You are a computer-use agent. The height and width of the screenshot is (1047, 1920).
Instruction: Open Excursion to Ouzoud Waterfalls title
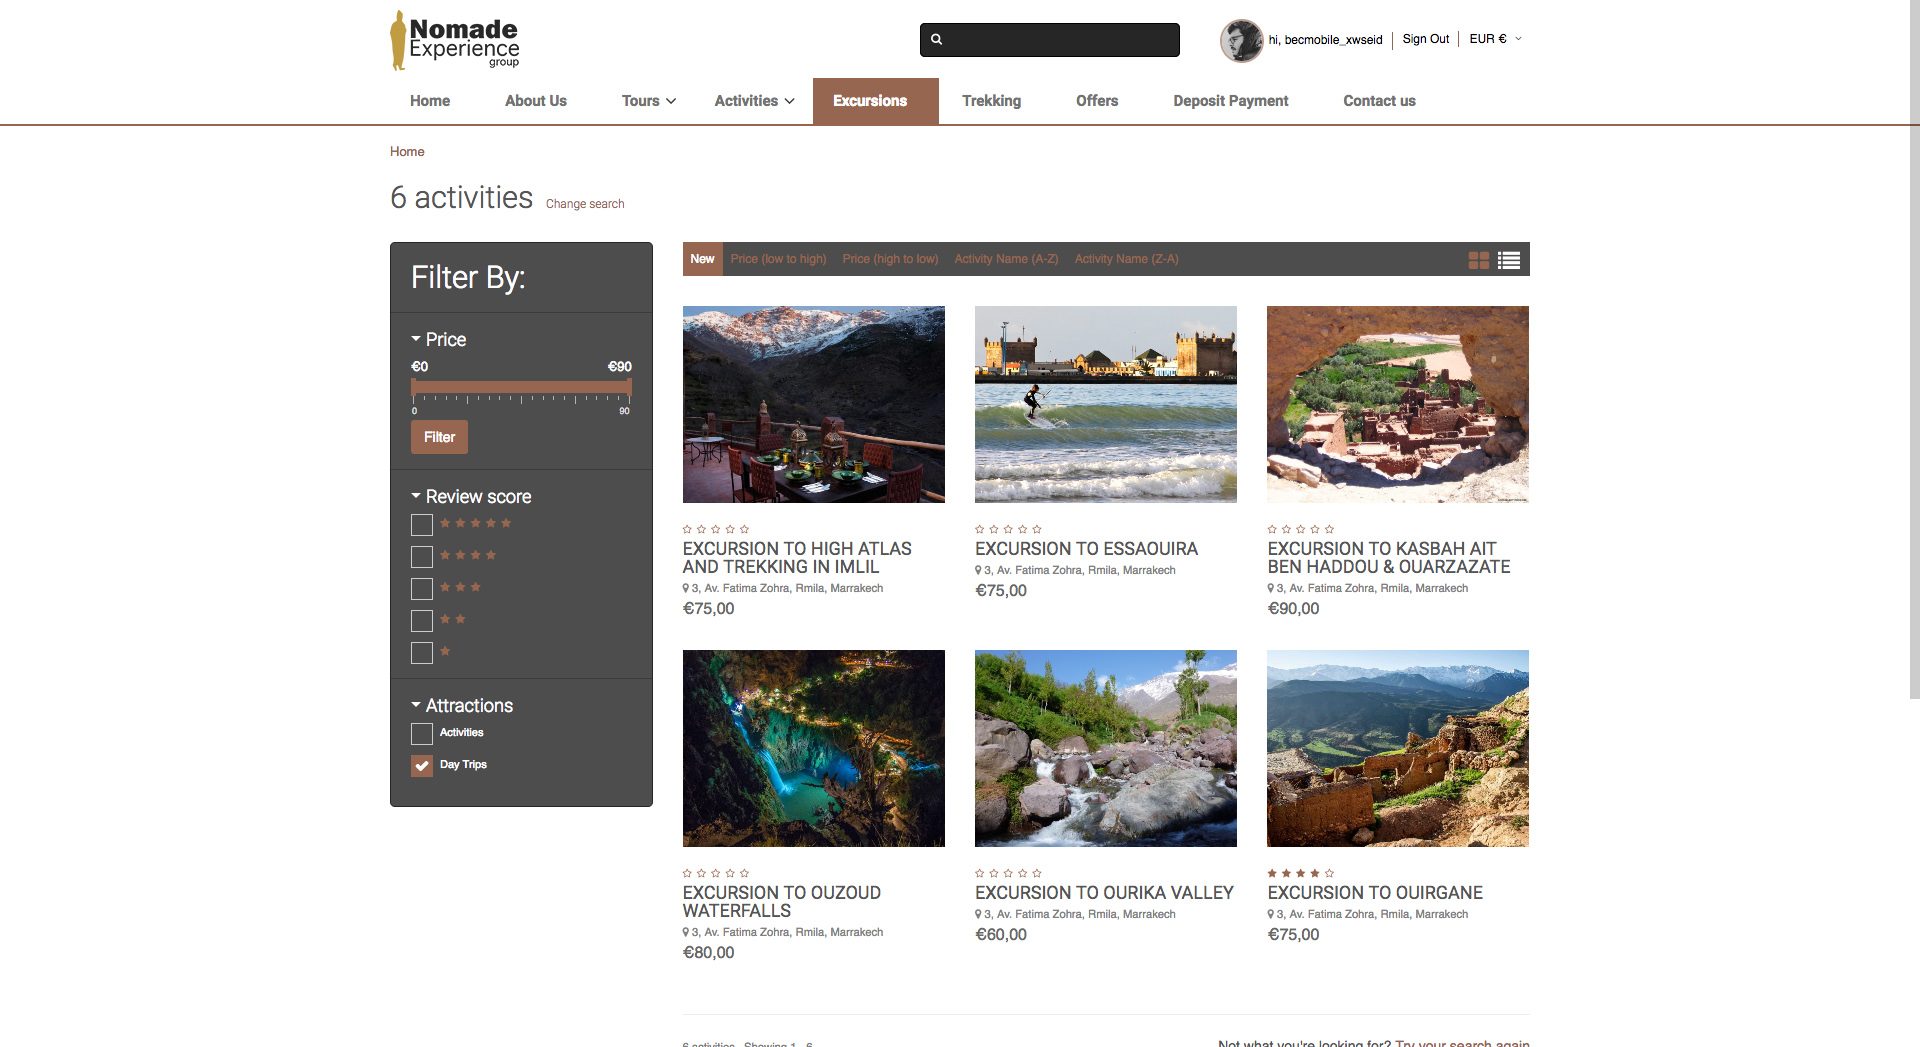point(782,902)
